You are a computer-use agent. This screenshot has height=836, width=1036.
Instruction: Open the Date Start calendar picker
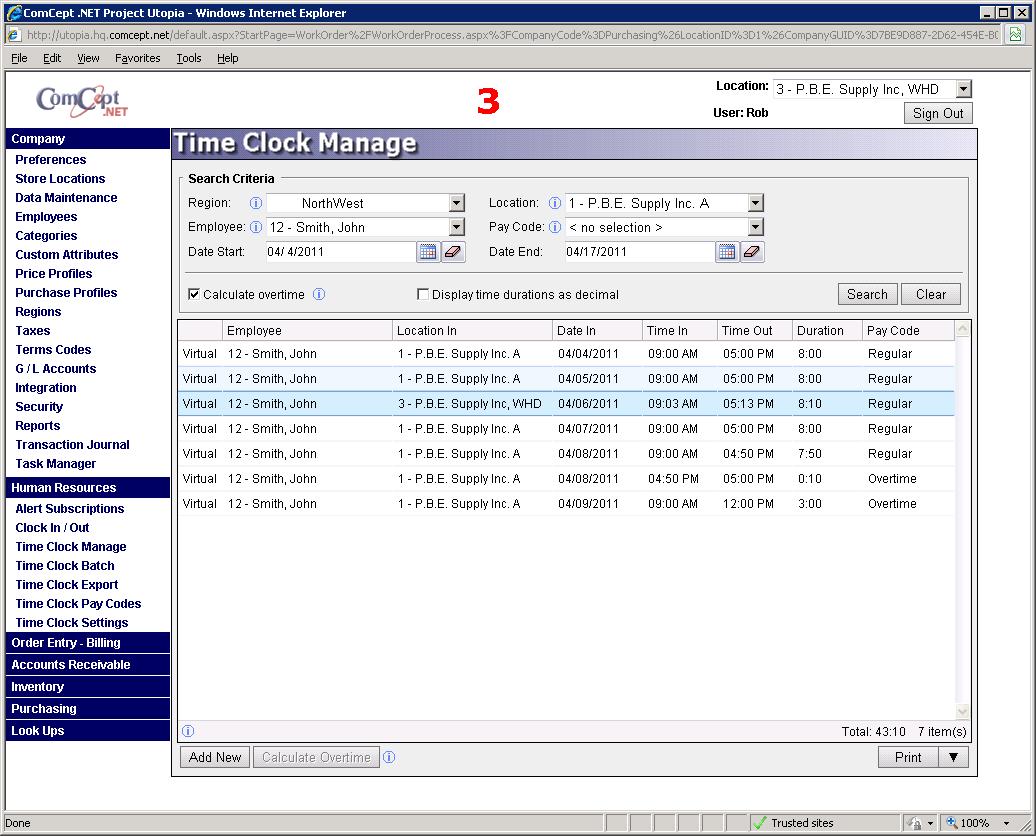click(x=428, y=252)
